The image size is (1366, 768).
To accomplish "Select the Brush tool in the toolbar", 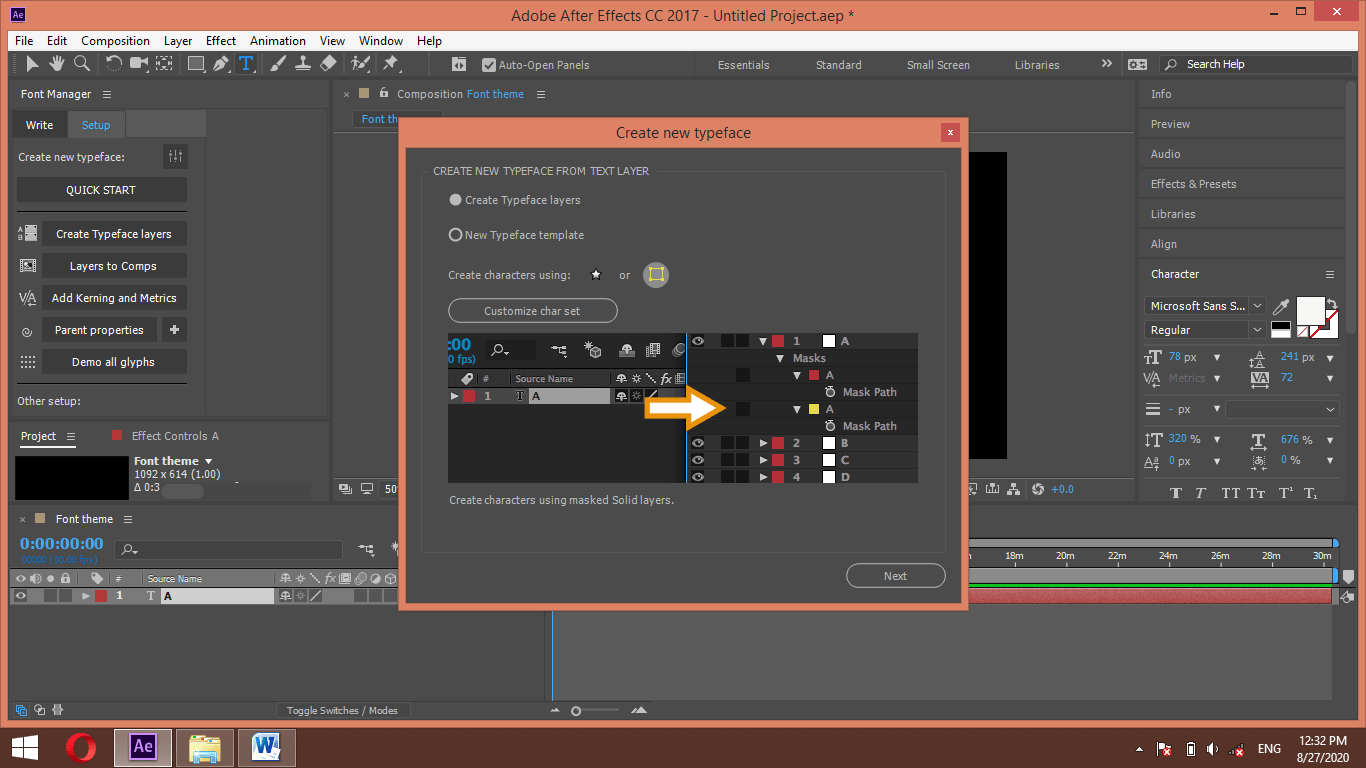I will pyautogui.click(x=278, y=63).
